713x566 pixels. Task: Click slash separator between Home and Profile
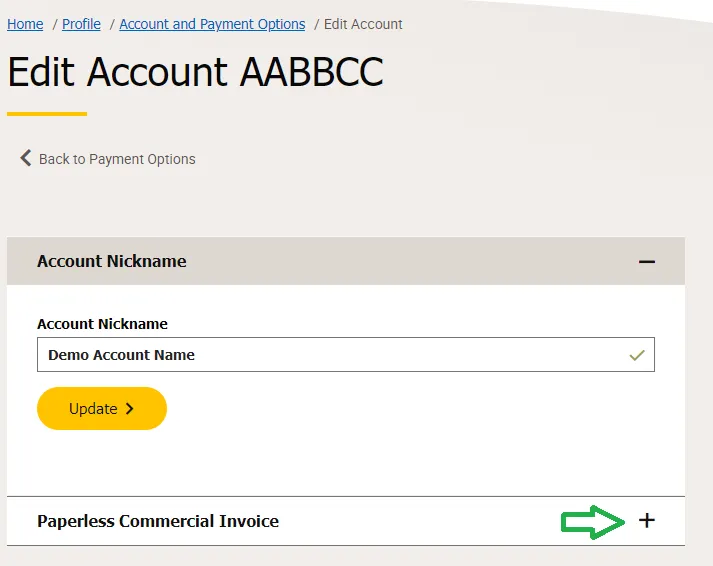54,24
